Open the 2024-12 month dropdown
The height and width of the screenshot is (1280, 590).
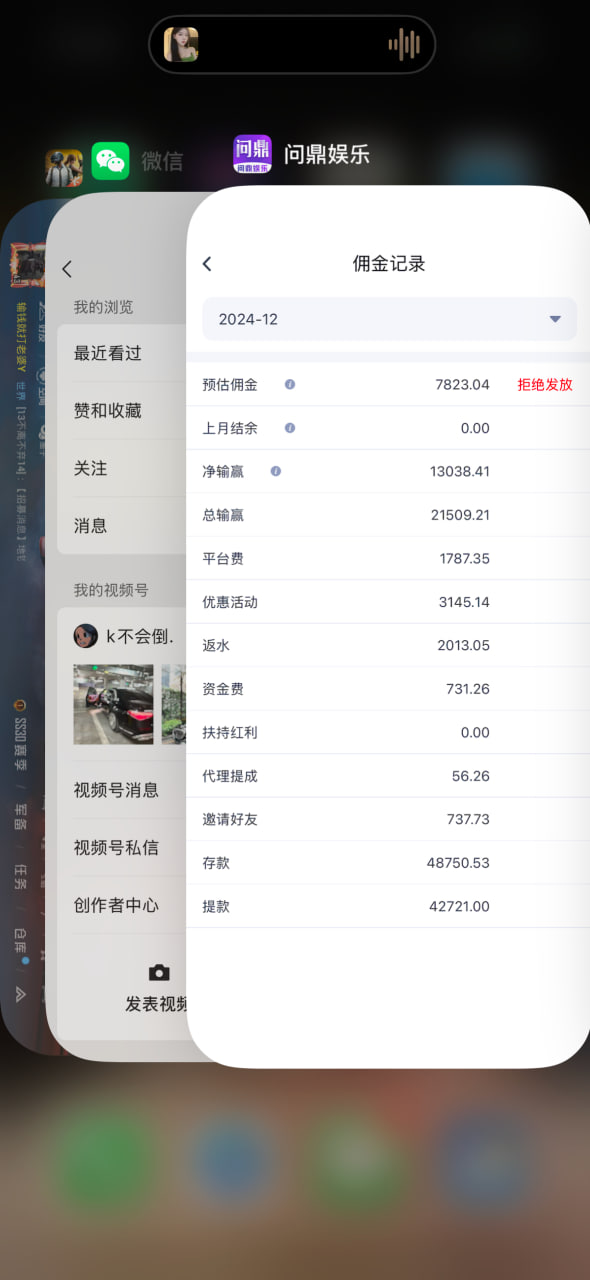[x=389, y=319]
